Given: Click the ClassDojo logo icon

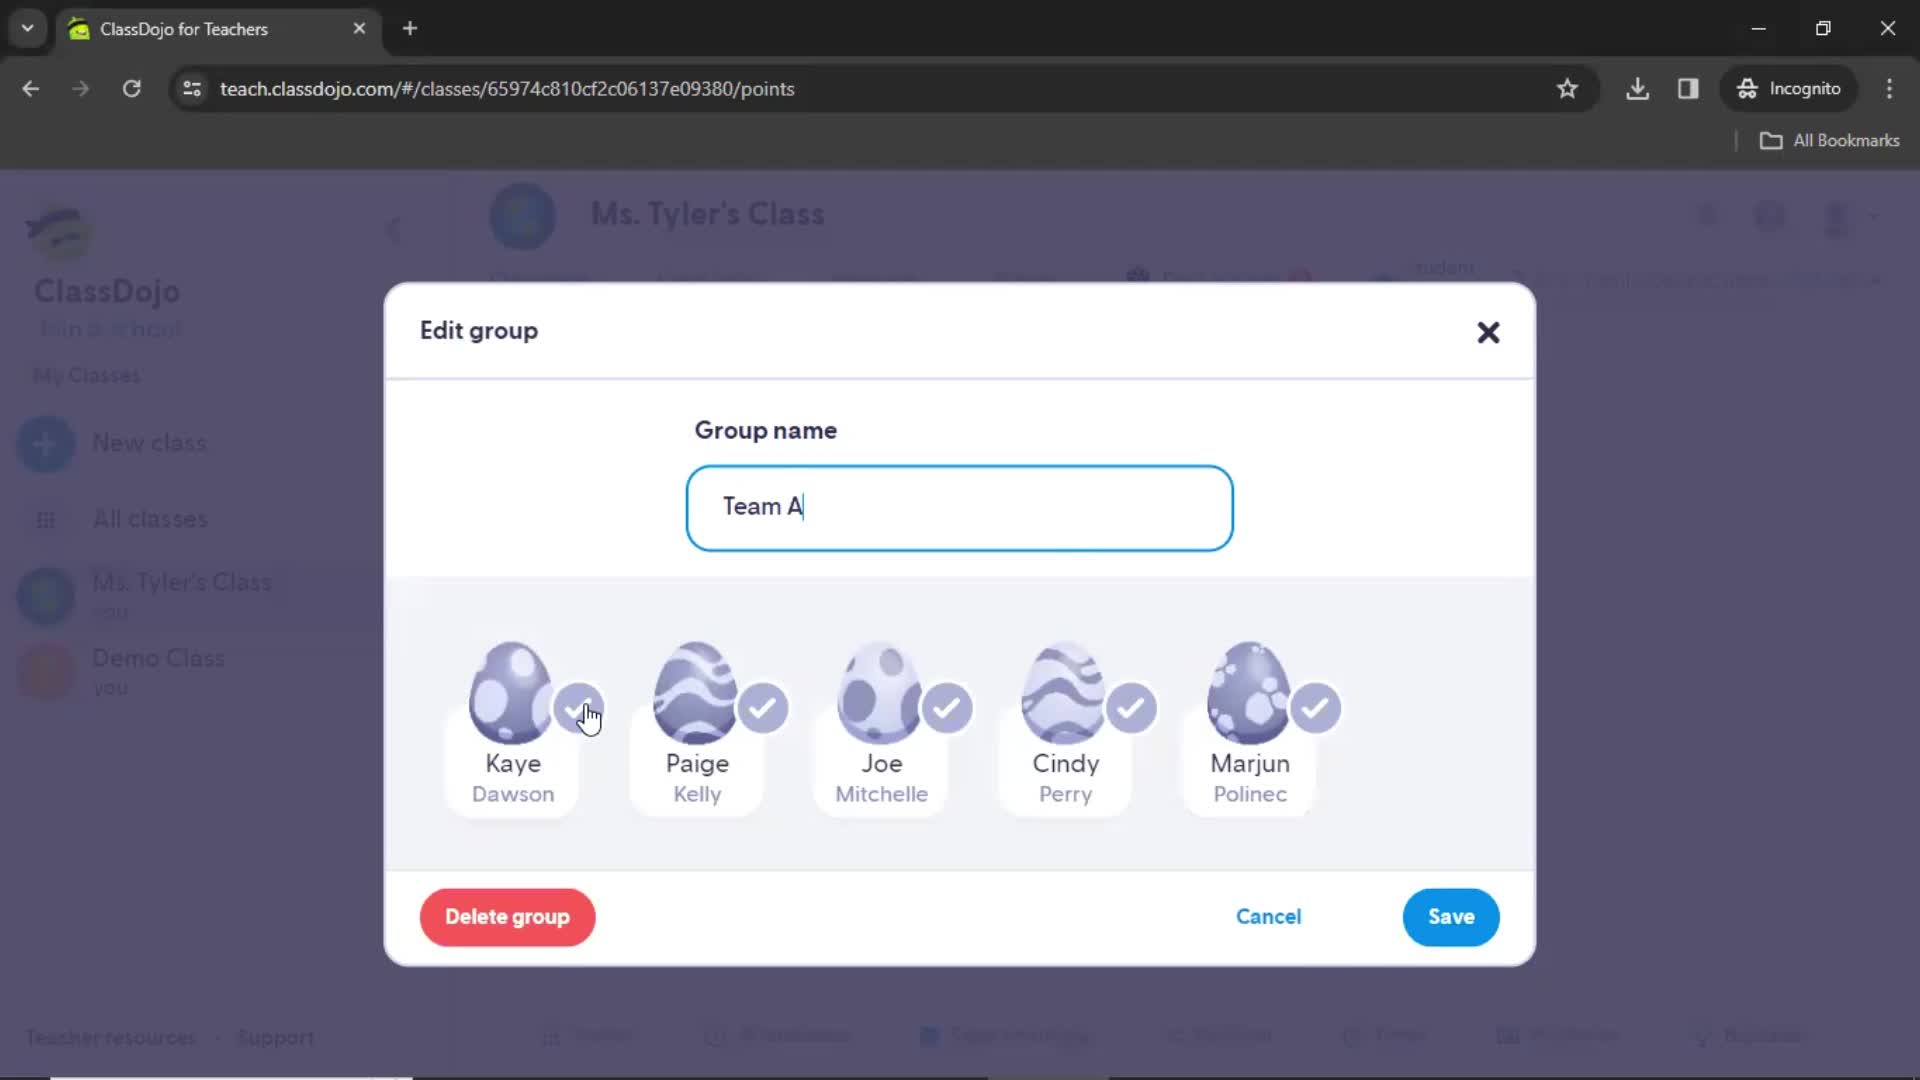Looking at the screenshot, I should 58,233.
